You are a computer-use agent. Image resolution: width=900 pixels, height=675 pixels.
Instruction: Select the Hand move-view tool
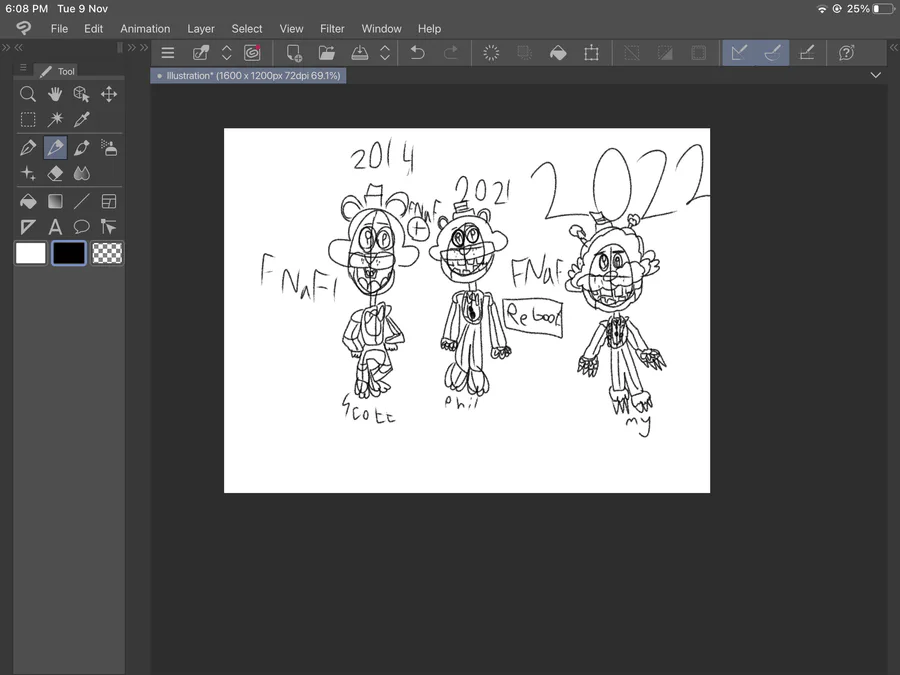(55, 94)
